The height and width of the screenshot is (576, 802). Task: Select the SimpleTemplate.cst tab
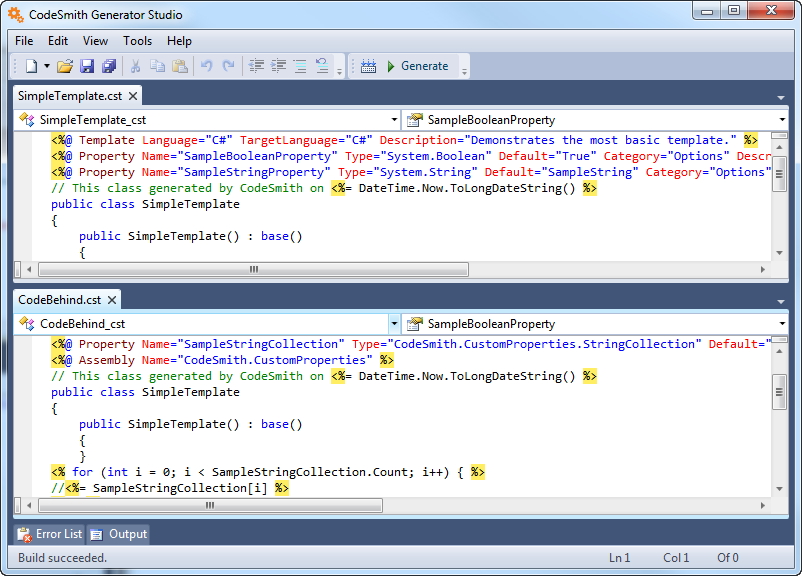(70, 96)
